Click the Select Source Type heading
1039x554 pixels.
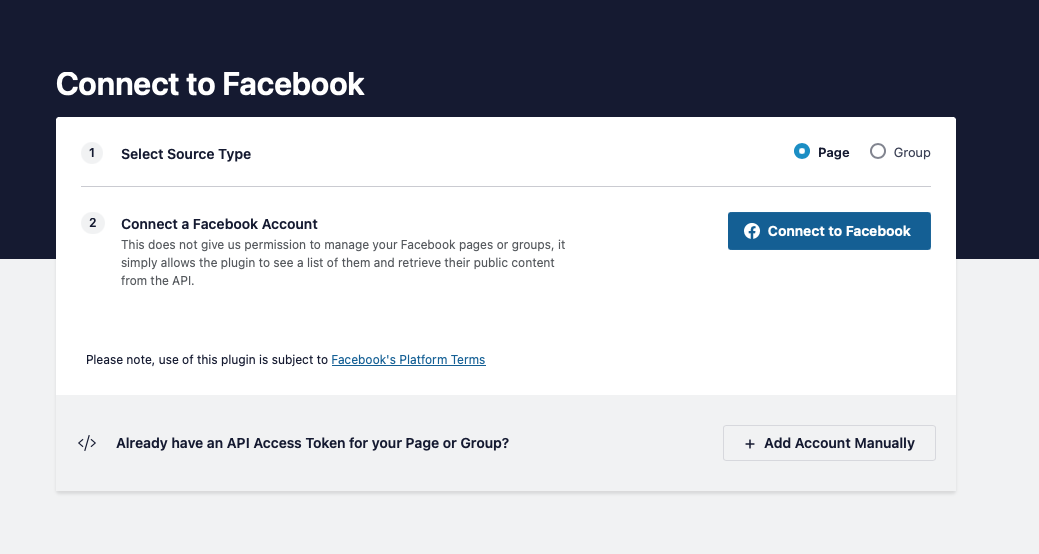tap(186, 154)
